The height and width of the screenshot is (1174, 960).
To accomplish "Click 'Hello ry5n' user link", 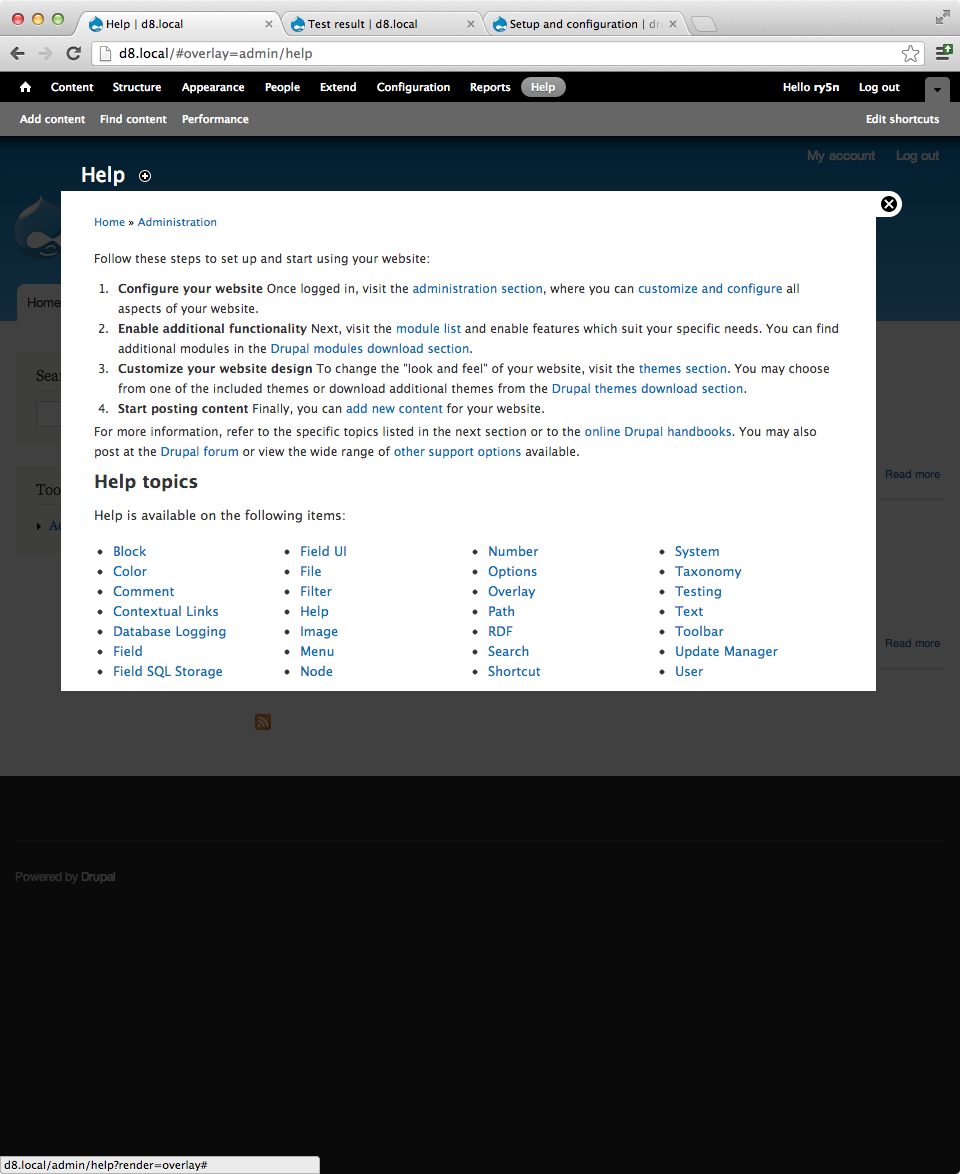I will 811,87.
